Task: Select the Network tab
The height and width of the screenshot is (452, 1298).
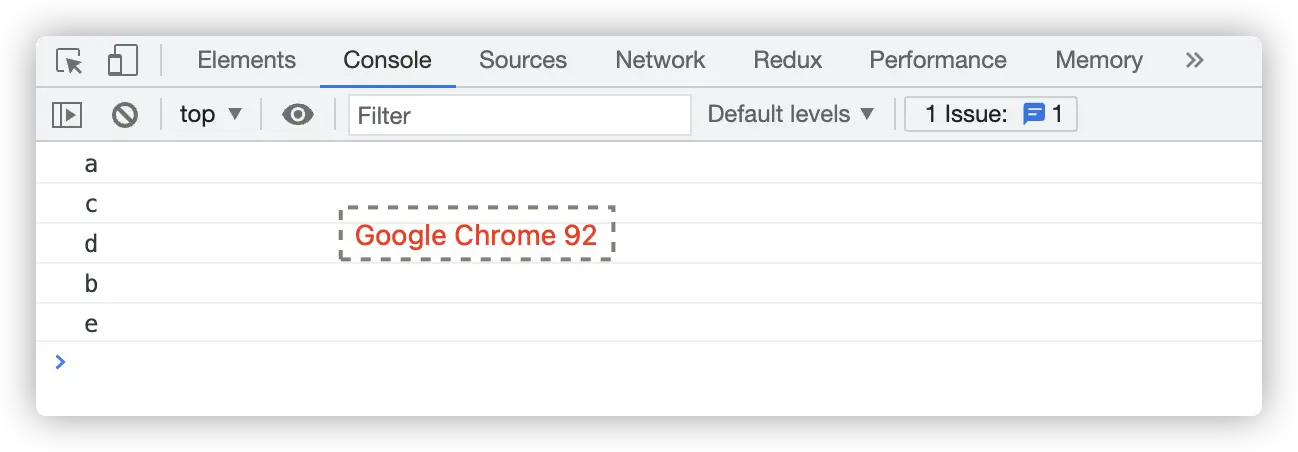Action: pos(660,60)
